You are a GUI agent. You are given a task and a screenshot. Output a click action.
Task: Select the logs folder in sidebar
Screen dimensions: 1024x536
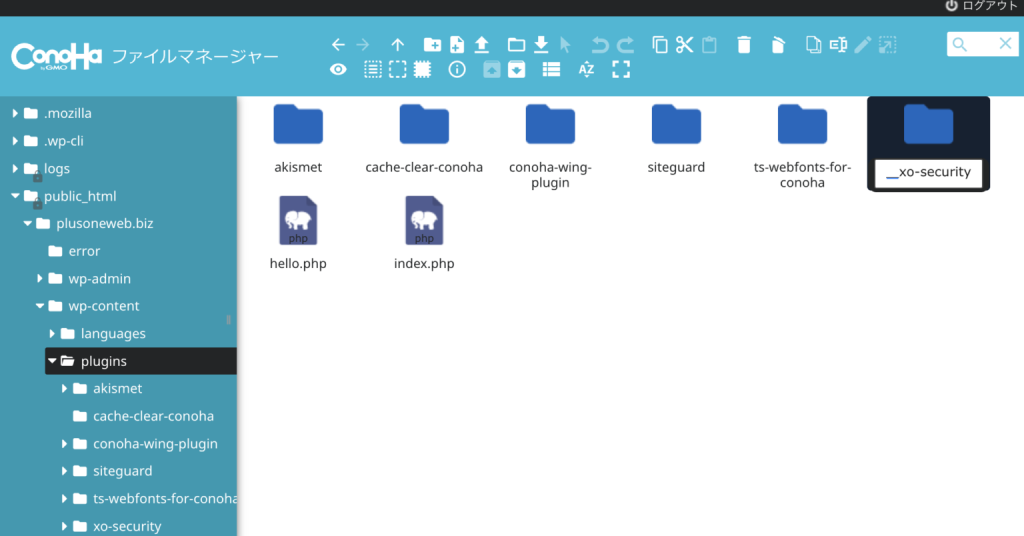click(x=56, y=169)
